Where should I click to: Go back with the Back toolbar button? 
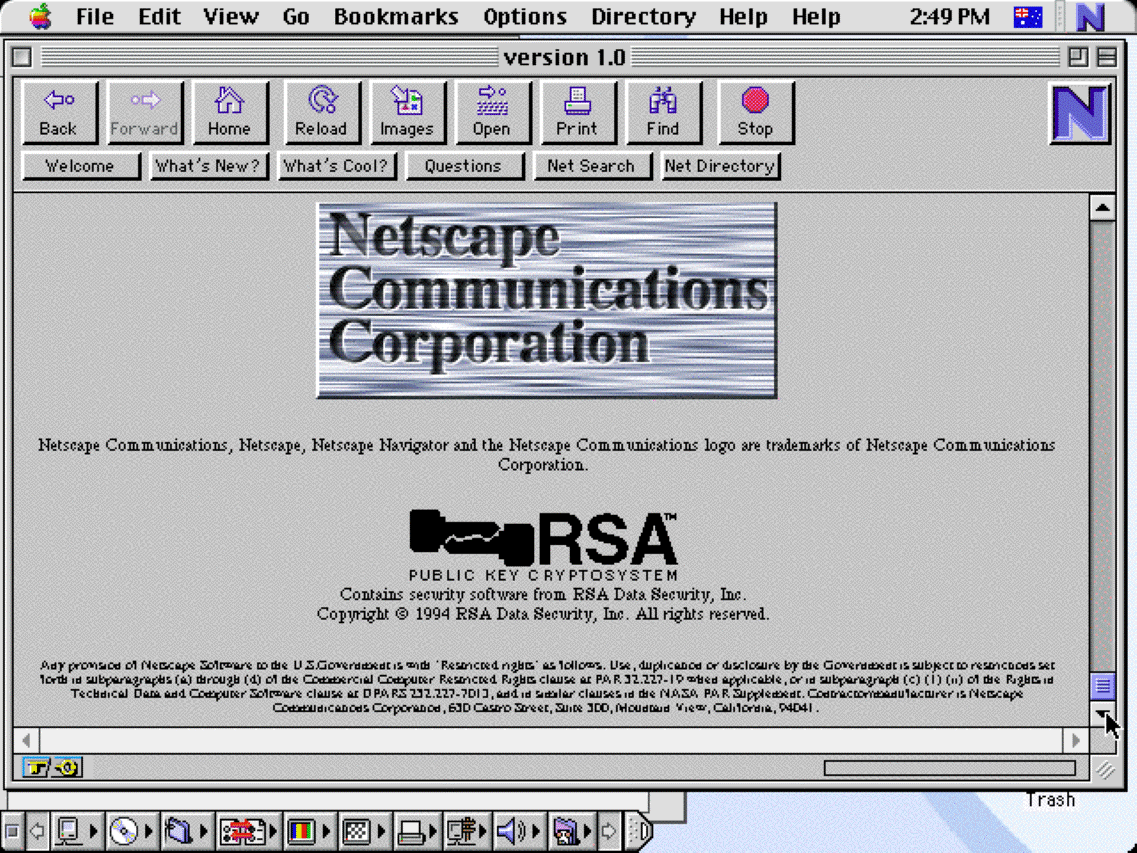(x=59, y=112)
